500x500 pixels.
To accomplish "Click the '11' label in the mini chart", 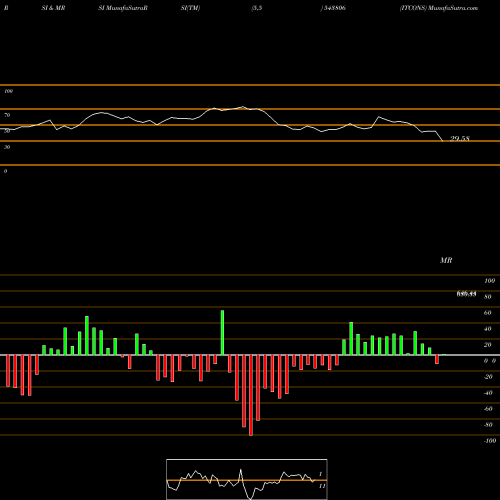I will click(322, 486).
